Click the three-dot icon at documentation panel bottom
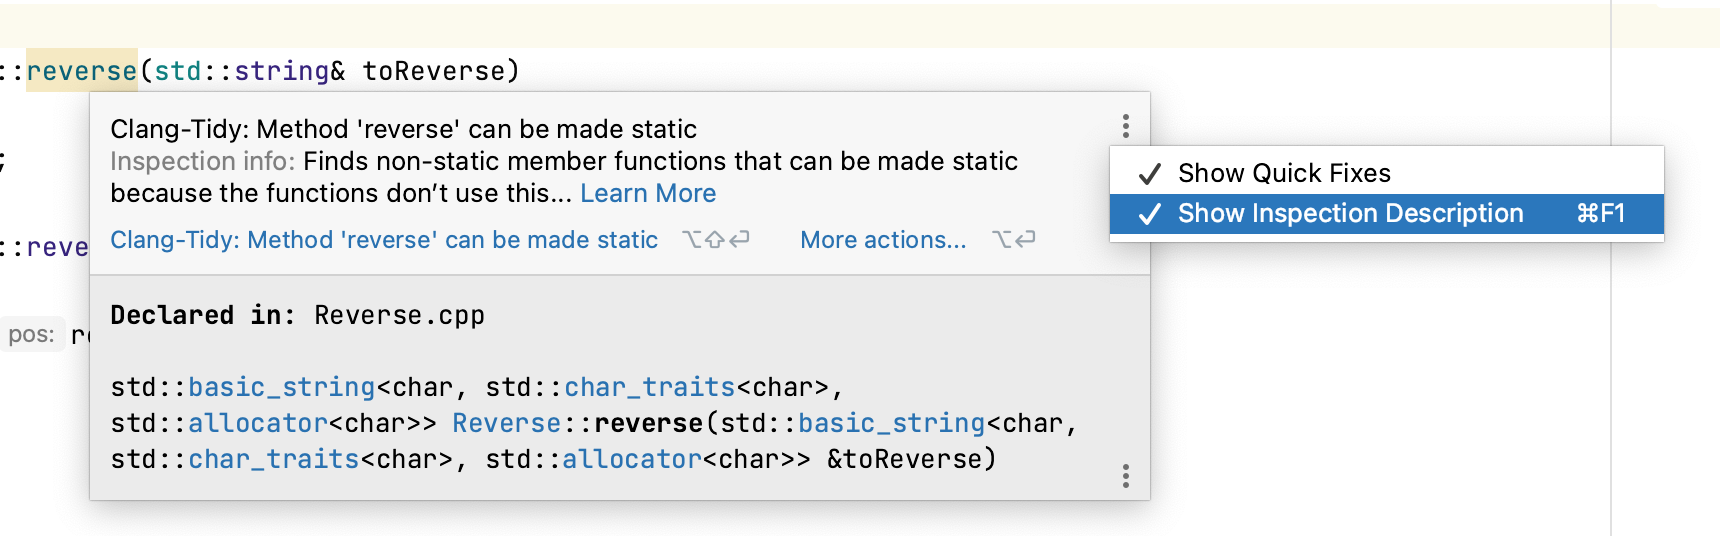 1125,476
